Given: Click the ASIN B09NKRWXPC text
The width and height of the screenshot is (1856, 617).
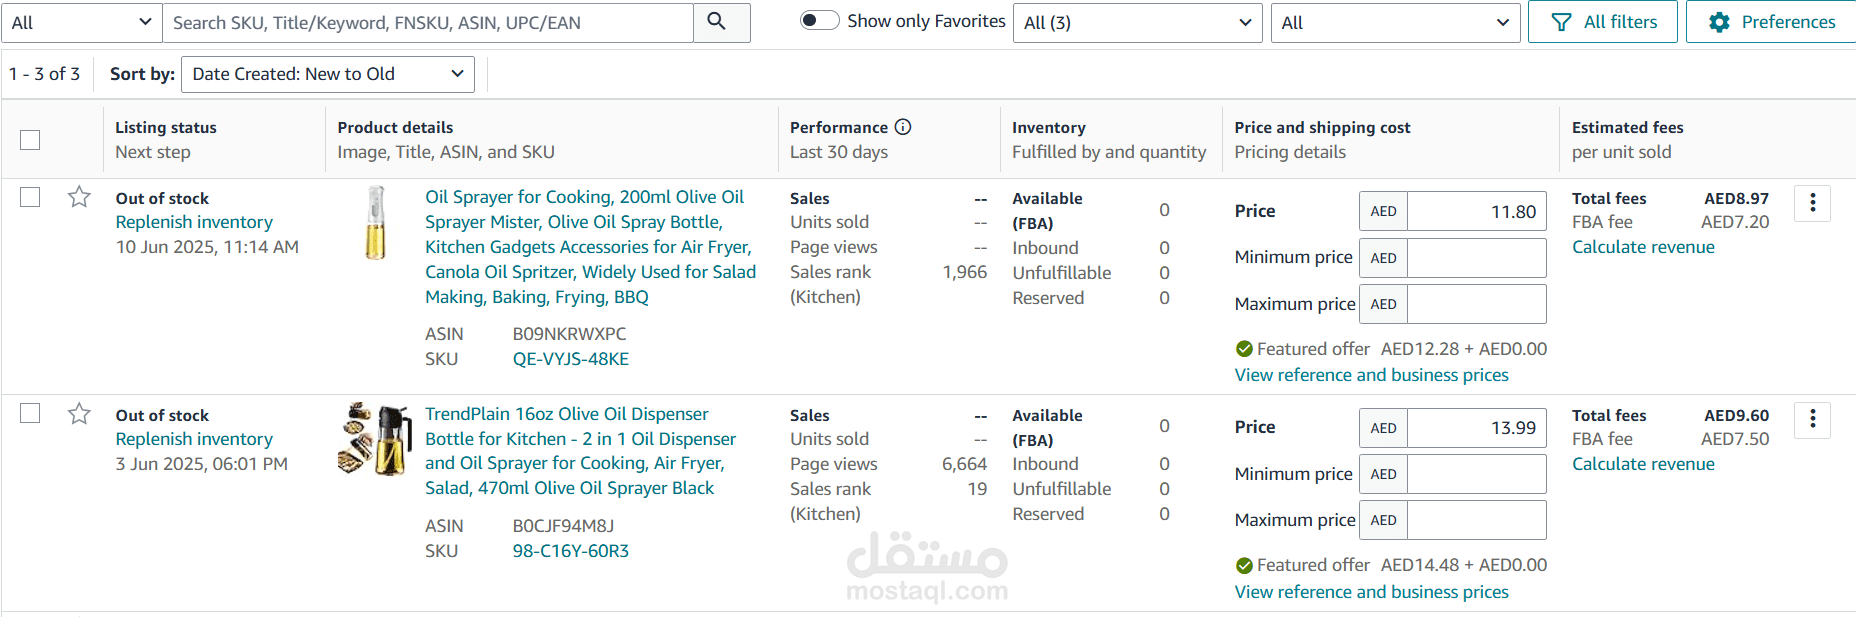Looking at the screenshot, I should point(569,334).
